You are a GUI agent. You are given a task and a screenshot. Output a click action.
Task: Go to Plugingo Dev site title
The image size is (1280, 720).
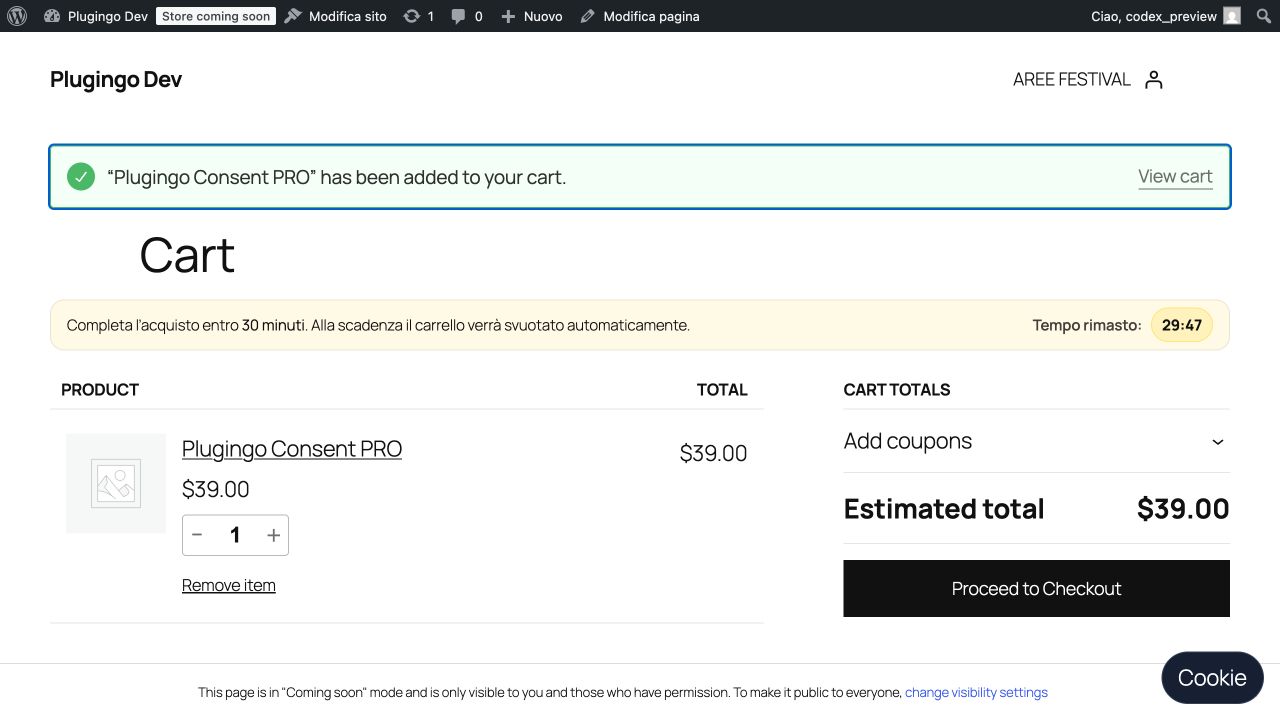(x=116, y=80)
